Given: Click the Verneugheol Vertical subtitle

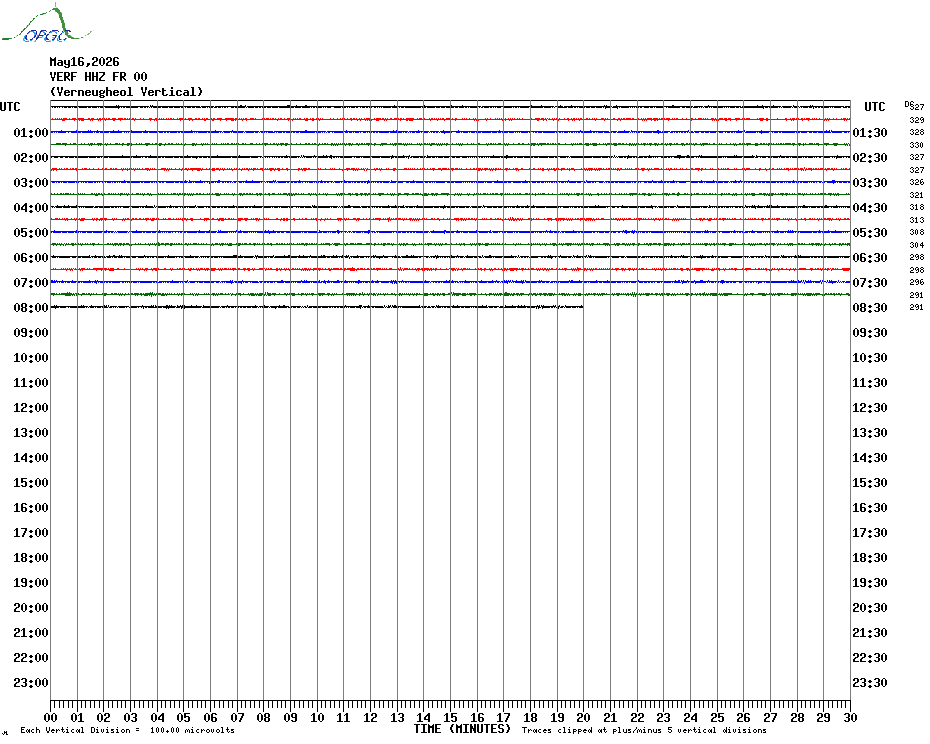Looking at the screenshot, I should coord(126,92).
